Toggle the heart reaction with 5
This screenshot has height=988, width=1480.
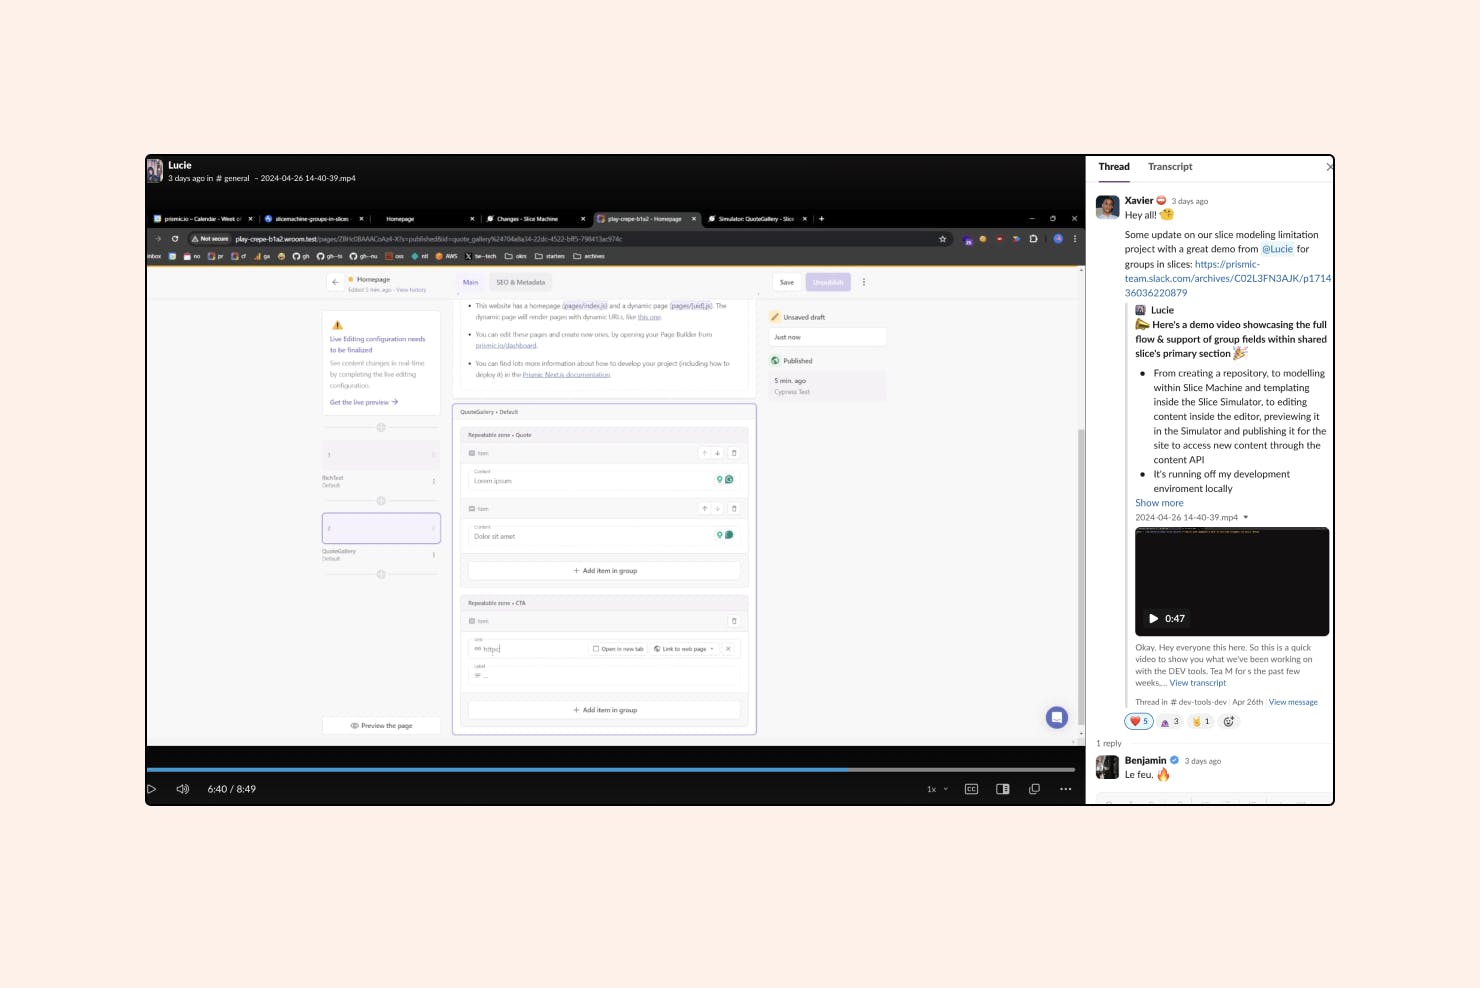(1139, 721)
